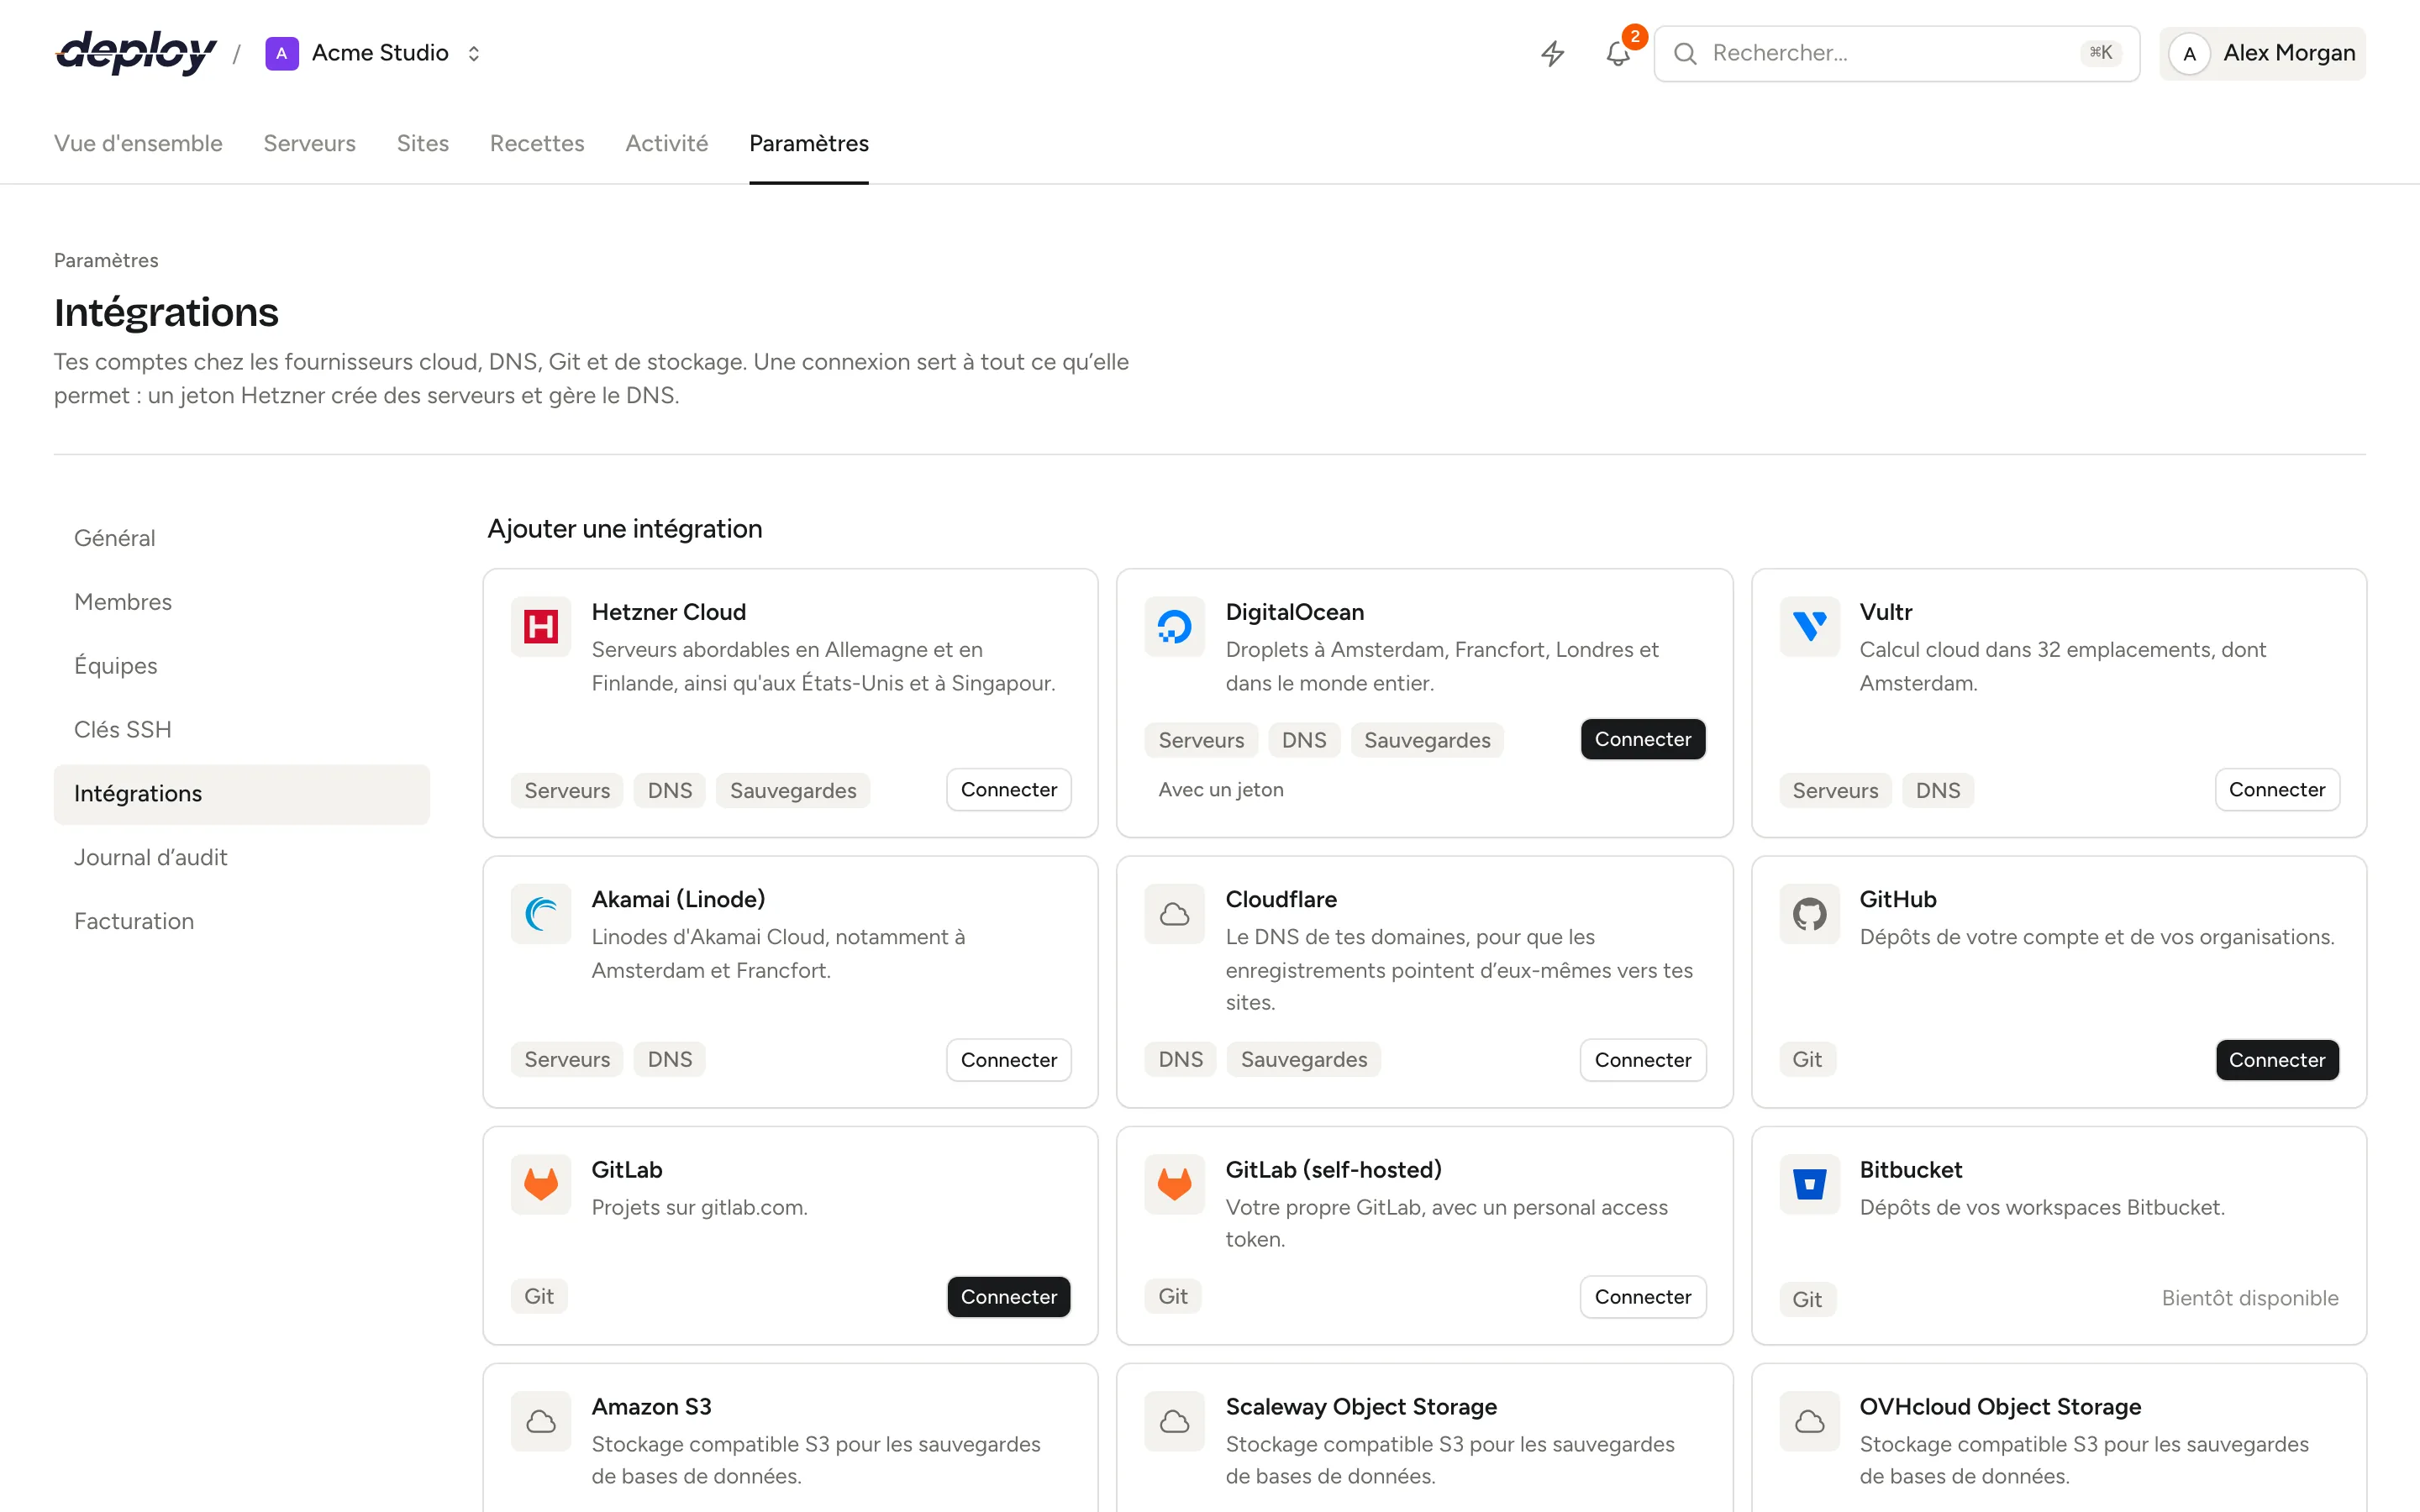Open Général in settings sidebar

coord(242,538)
